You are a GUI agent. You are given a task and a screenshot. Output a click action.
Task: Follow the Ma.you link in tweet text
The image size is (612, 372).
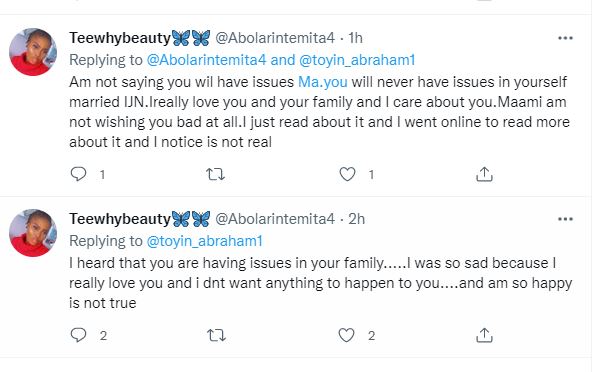pyautogui.click(x=323, y=82)
